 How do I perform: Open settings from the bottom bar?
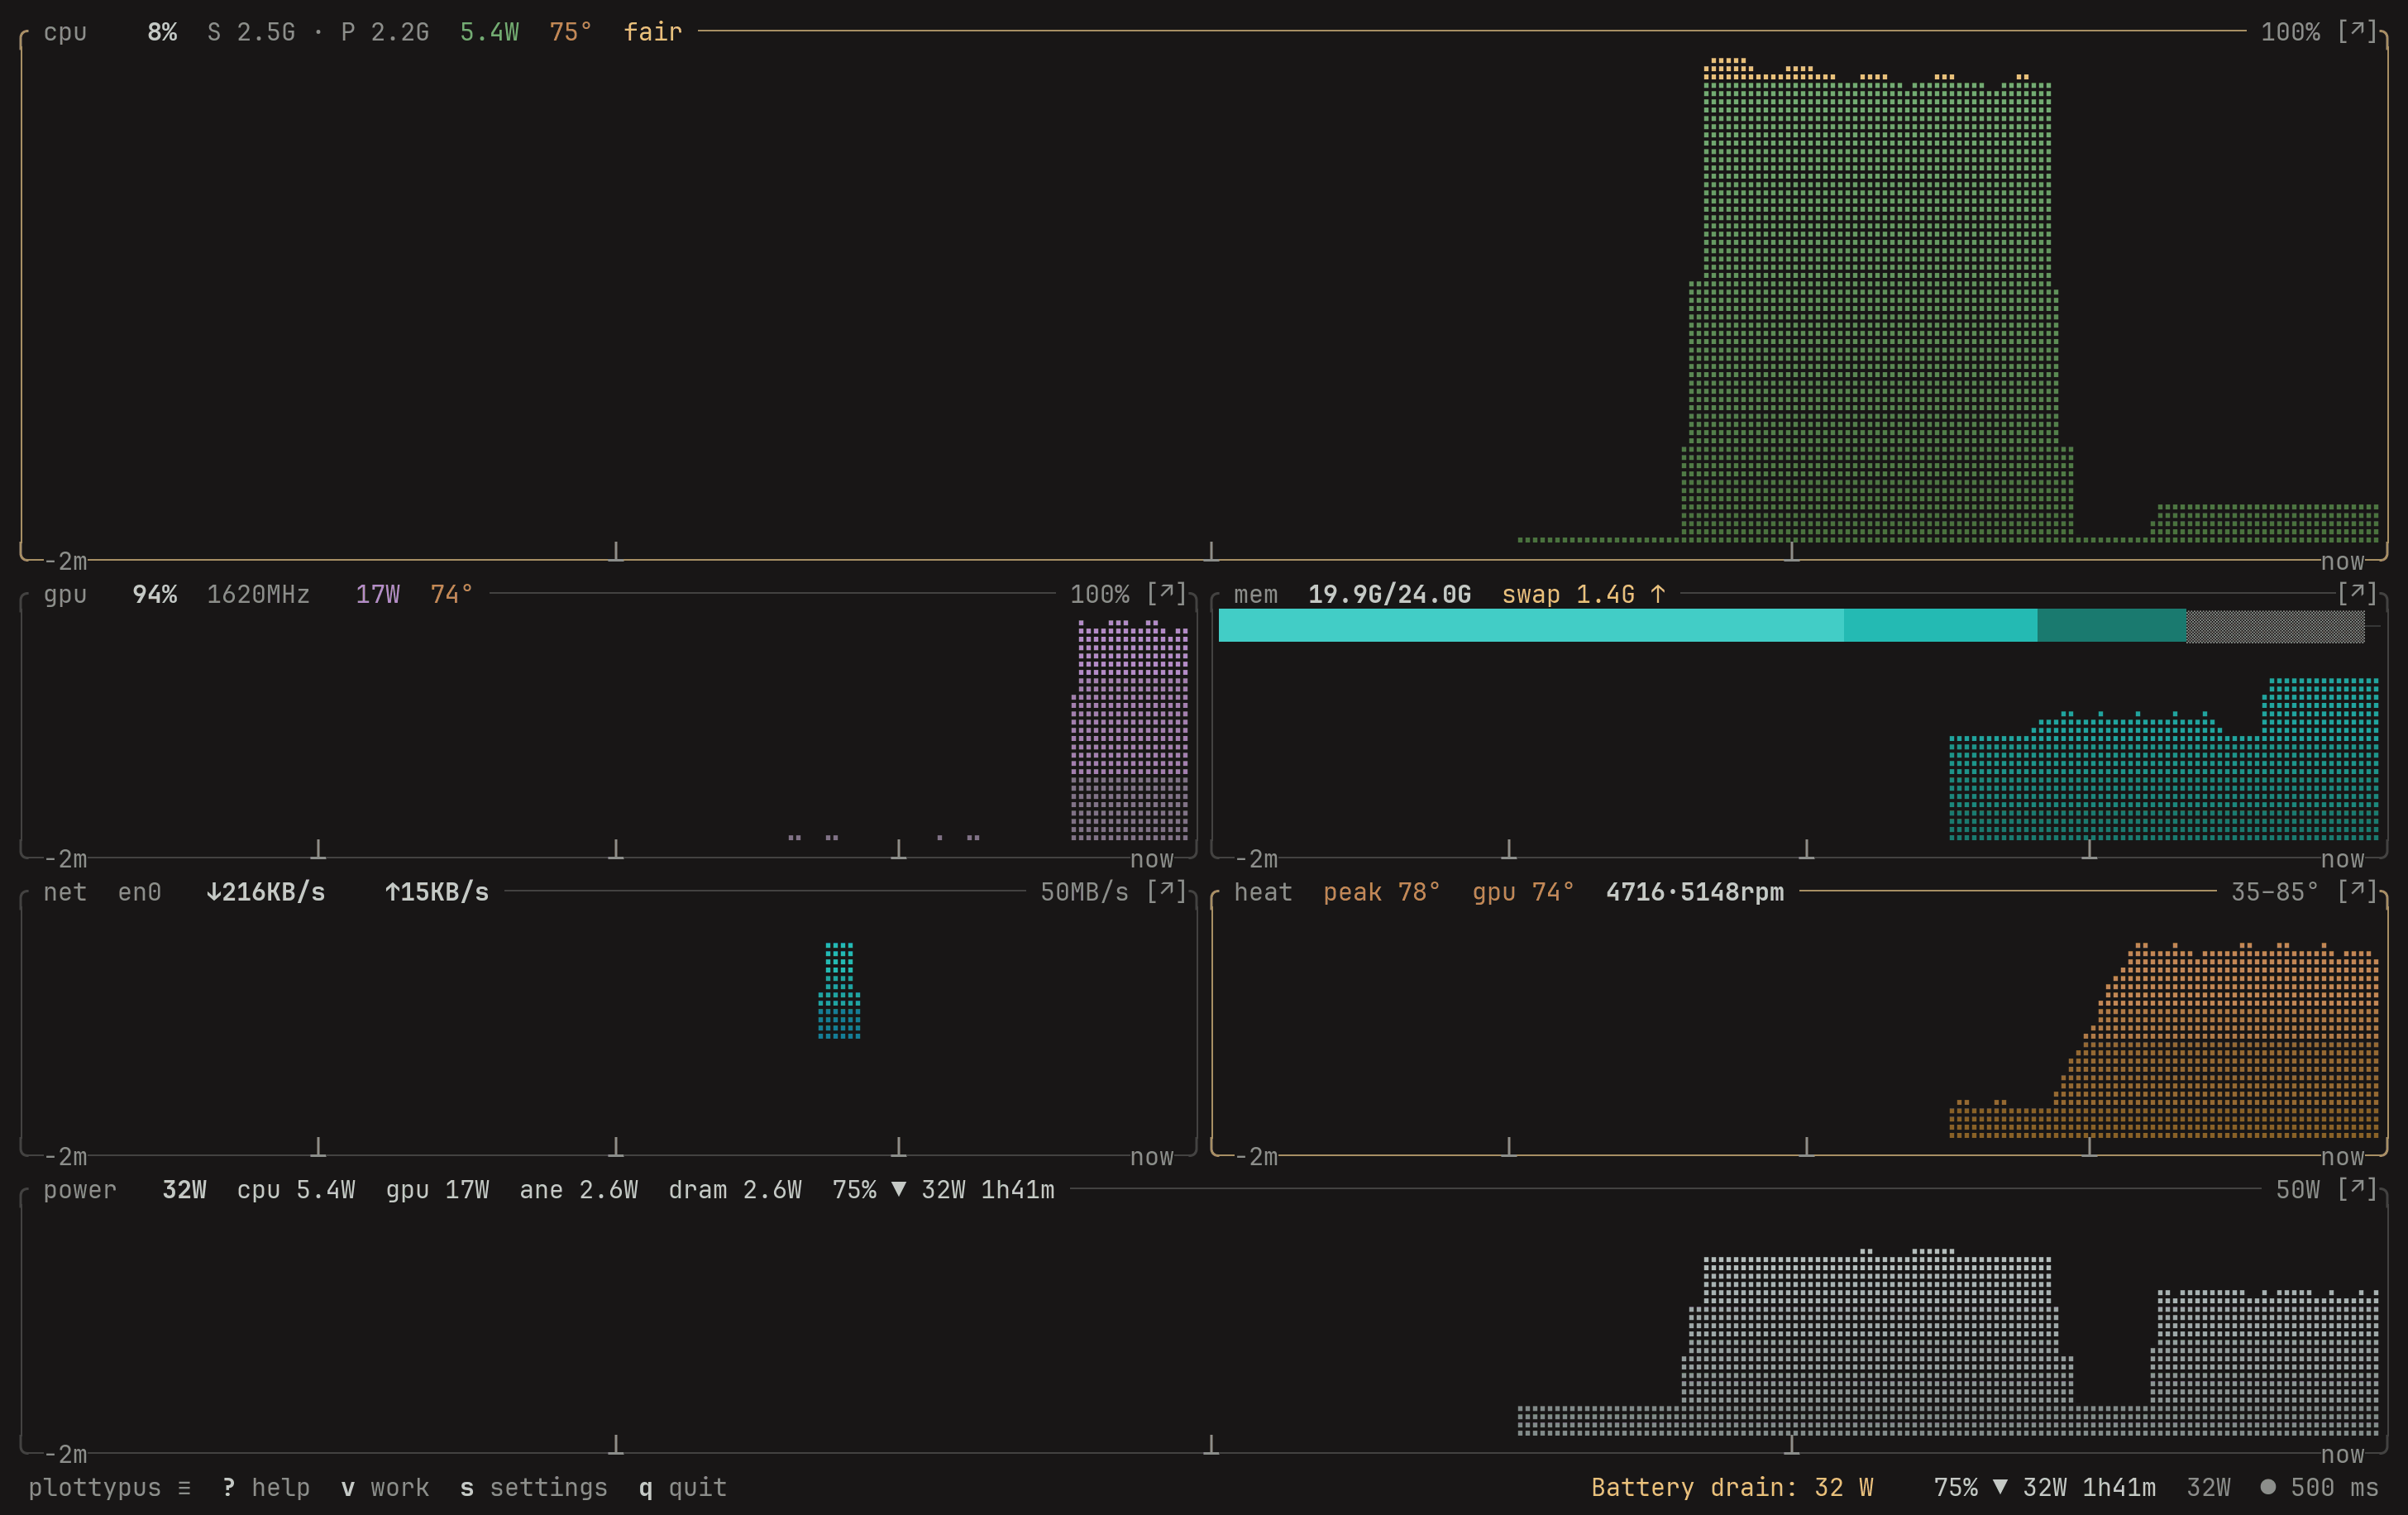click(x=534, y=1487)
